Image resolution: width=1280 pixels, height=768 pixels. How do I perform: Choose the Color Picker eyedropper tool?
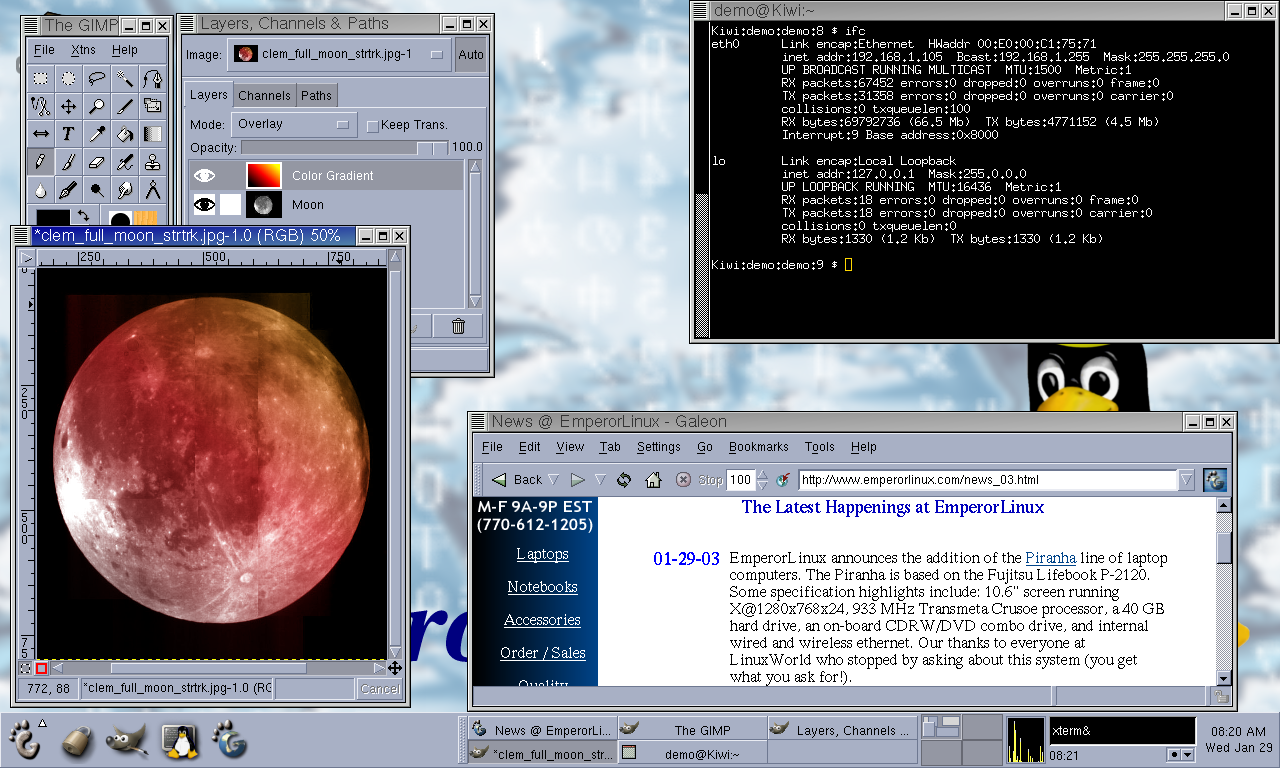pos(96,133)
